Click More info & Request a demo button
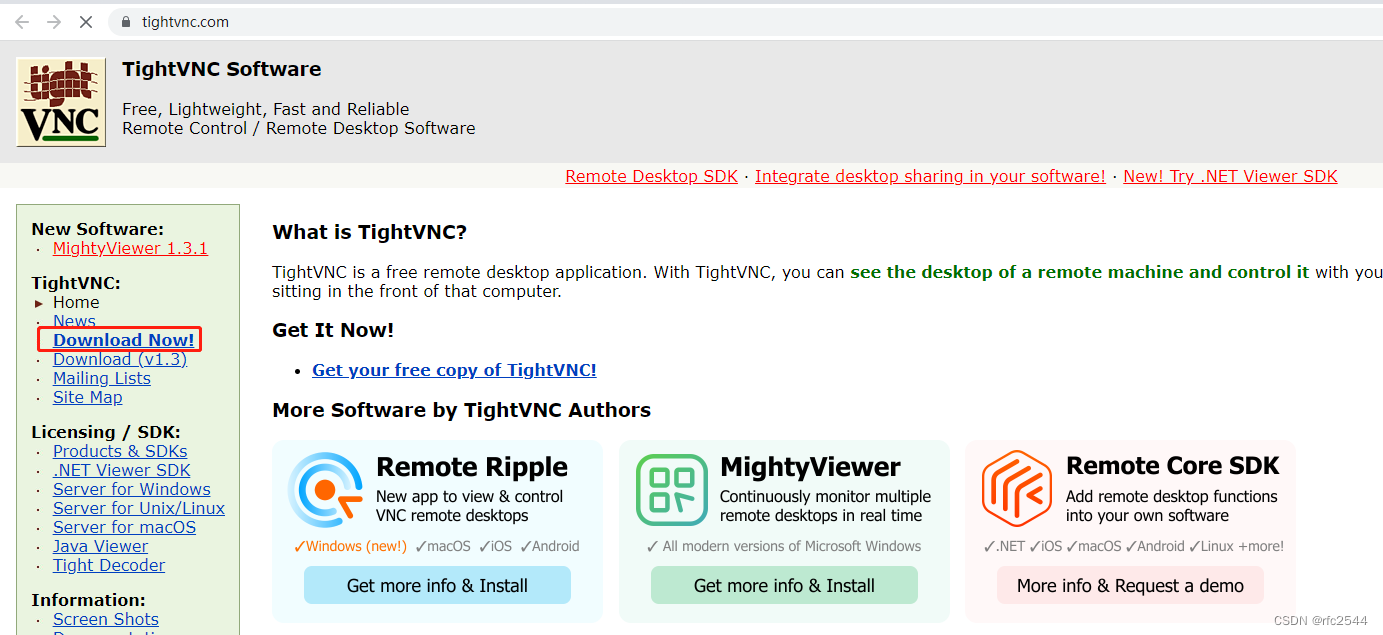Image resolution: width=1383 pixels, height=635 pixels. coord(1130,585)
